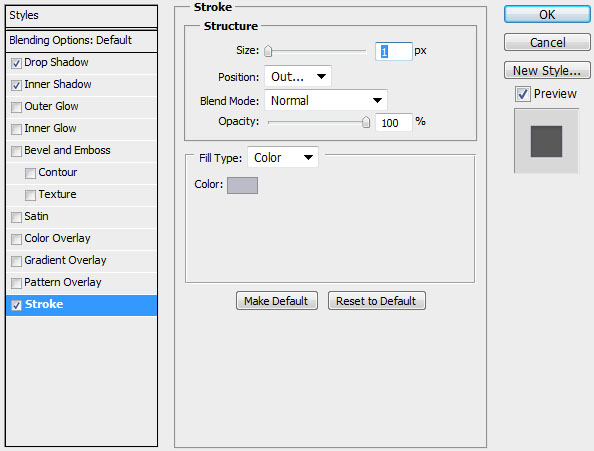Toggle the Preview checkbox
Screen dimensions: 594x451
tap(522, 94)
